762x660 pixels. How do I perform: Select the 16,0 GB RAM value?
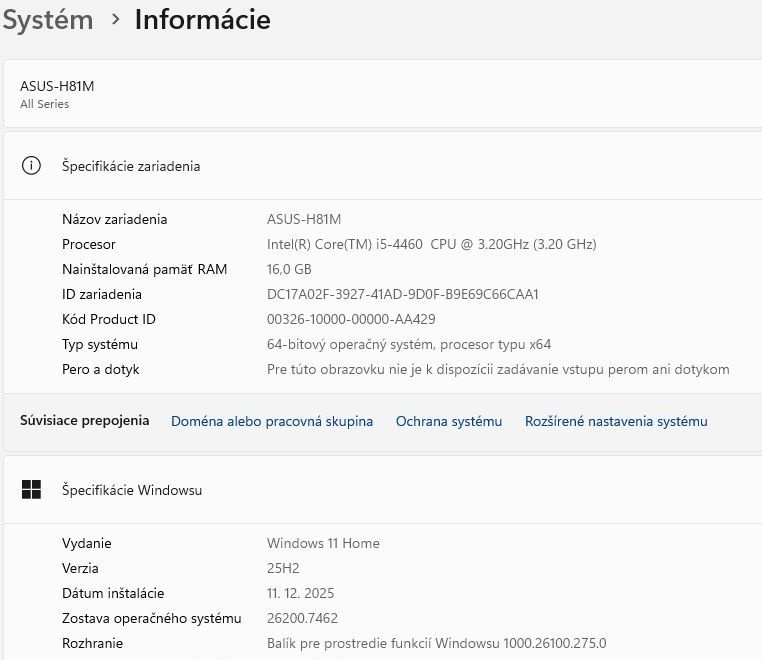(289, 269)
